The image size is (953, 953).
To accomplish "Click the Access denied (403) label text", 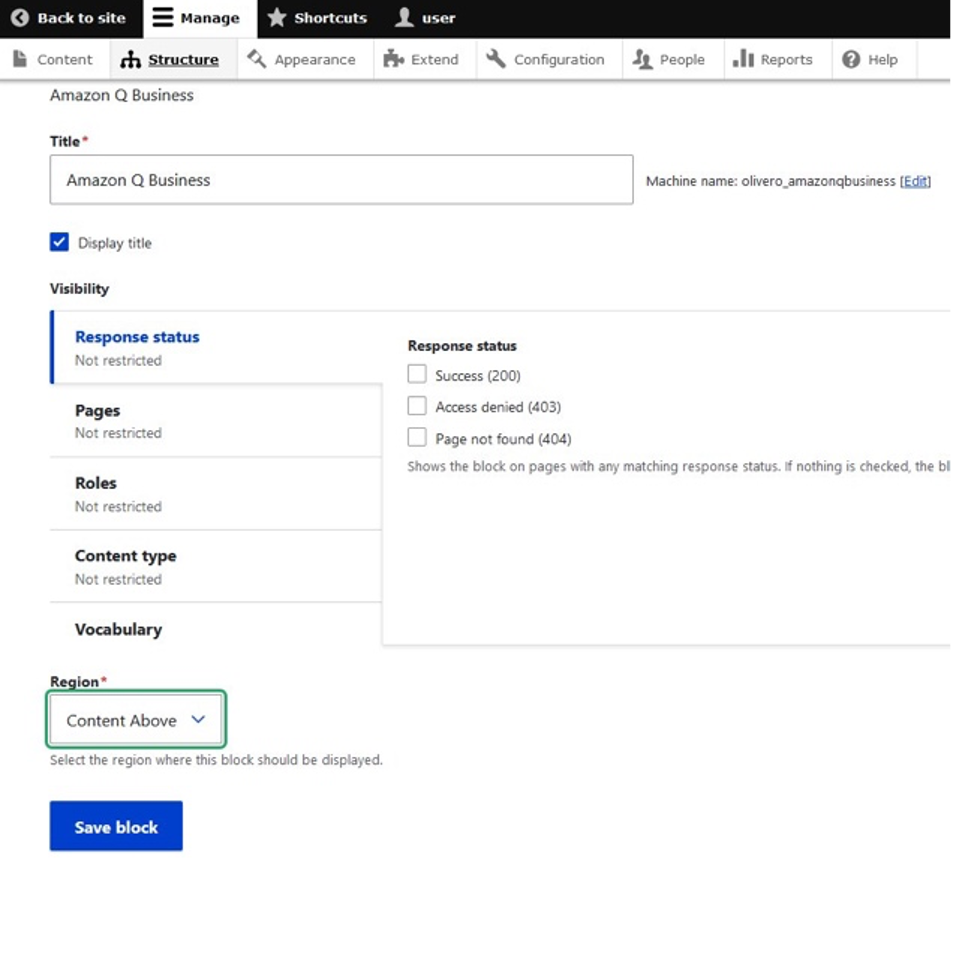I will (x=498, y=407).
